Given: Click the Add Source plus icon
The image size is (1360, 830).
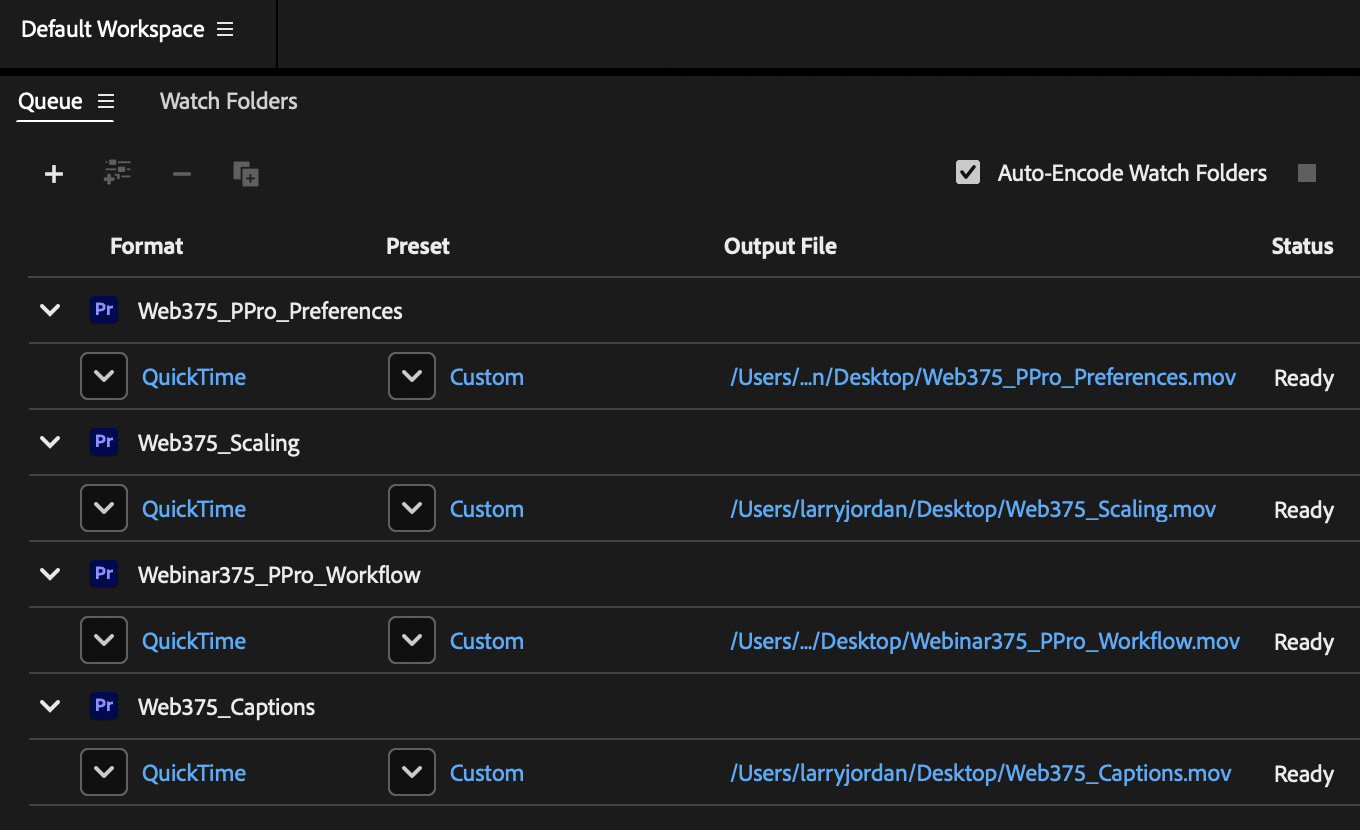Looking at the screenshot, I should pyautogui.click(x=54, y=174).
